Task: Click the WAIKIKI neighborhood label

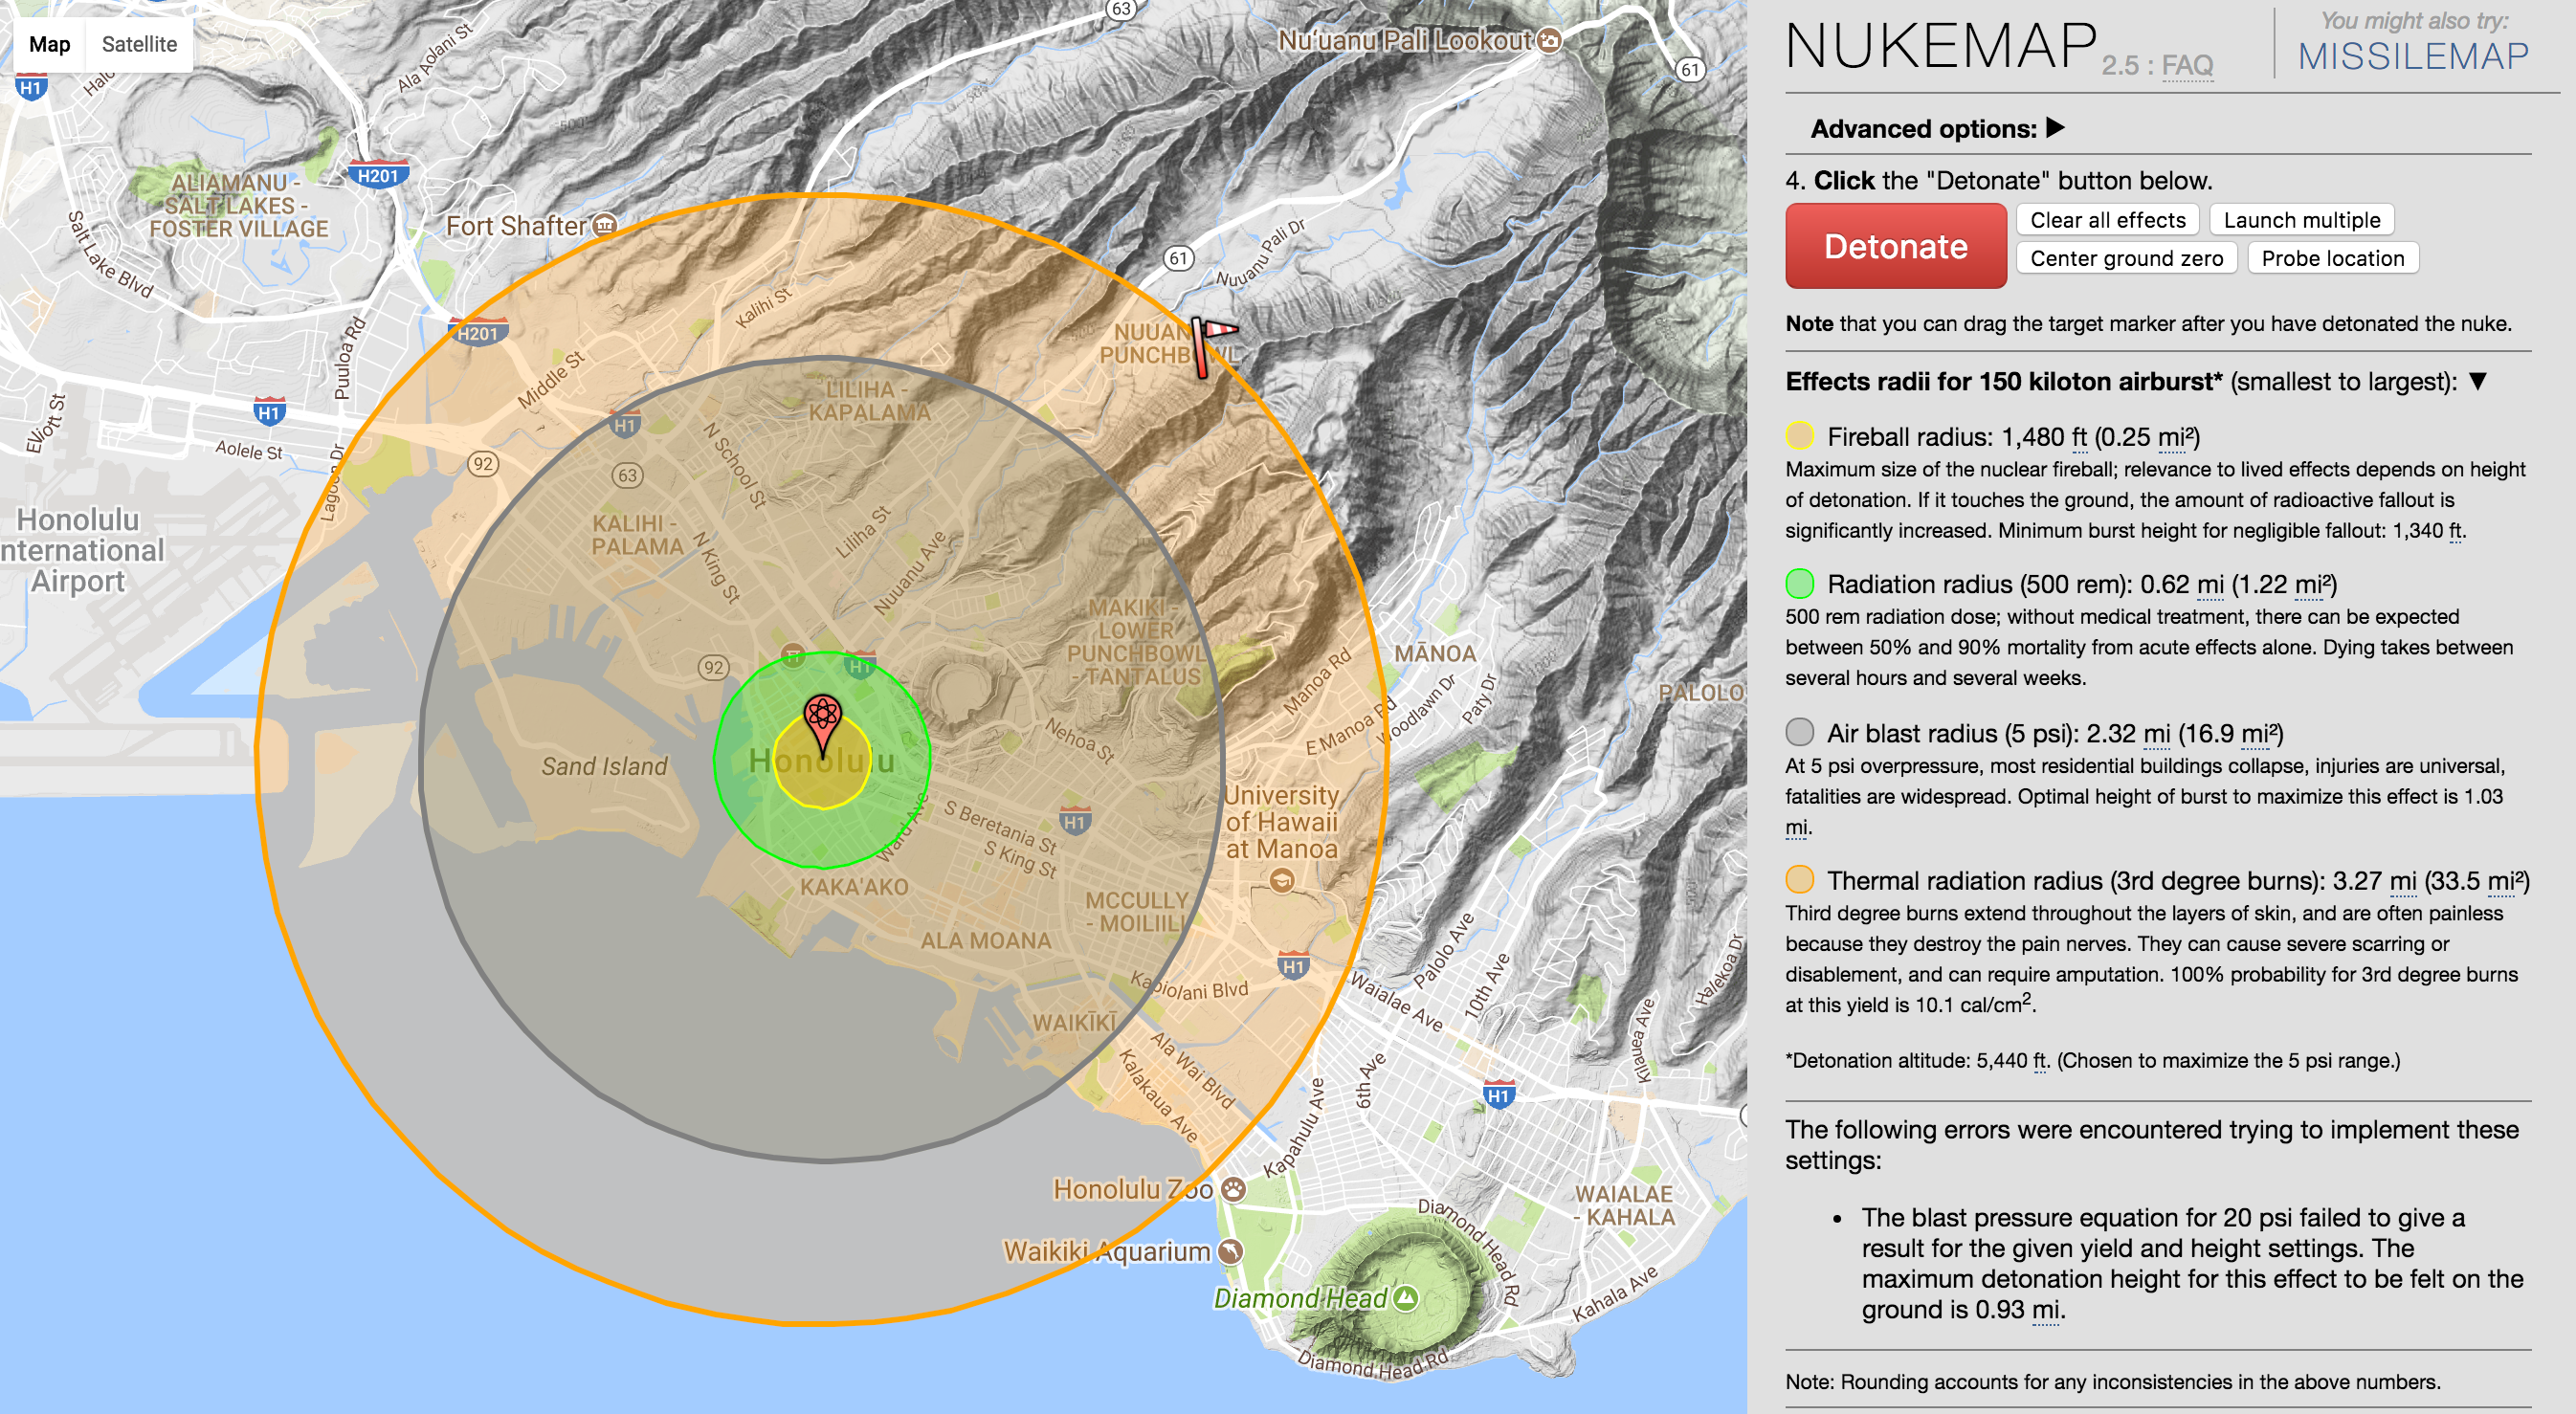Action: [1074, 1022]
